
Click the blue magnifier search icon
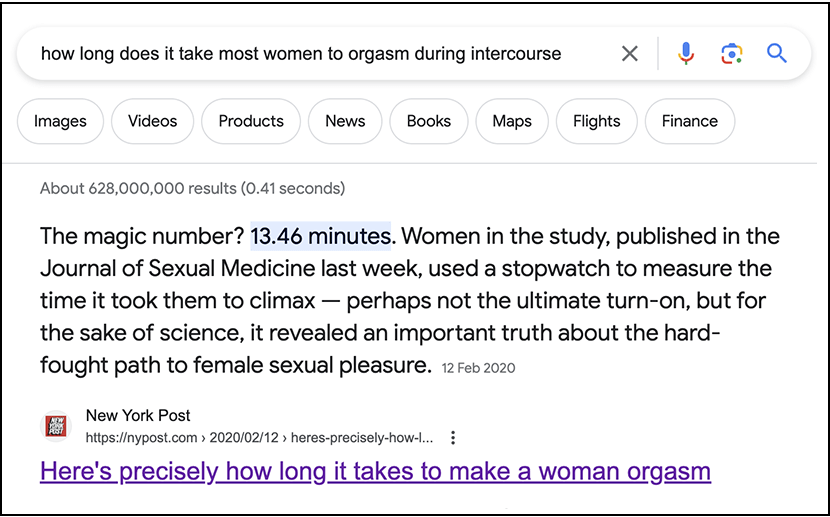pyautogui.click(x=777, y=54)
